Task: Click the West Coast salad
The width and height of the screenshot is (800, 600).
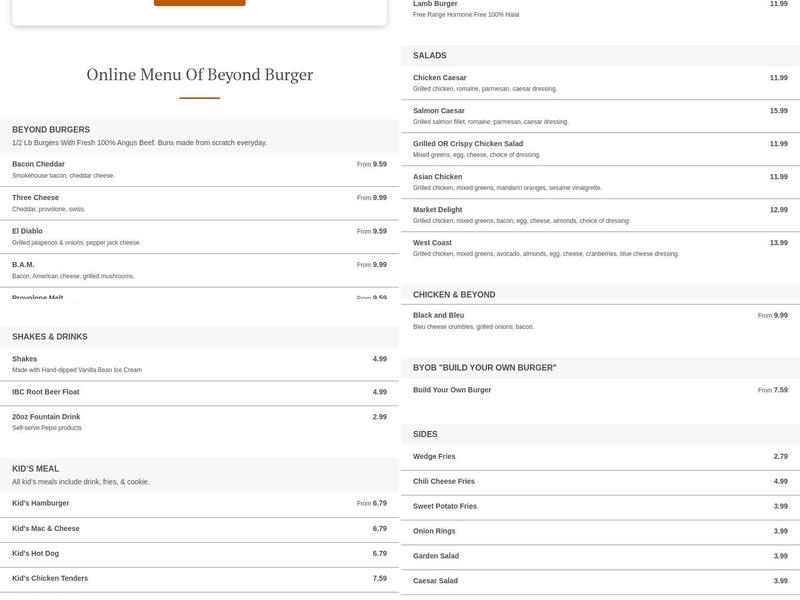Action: pyautogui.click(x=601, y=248)
